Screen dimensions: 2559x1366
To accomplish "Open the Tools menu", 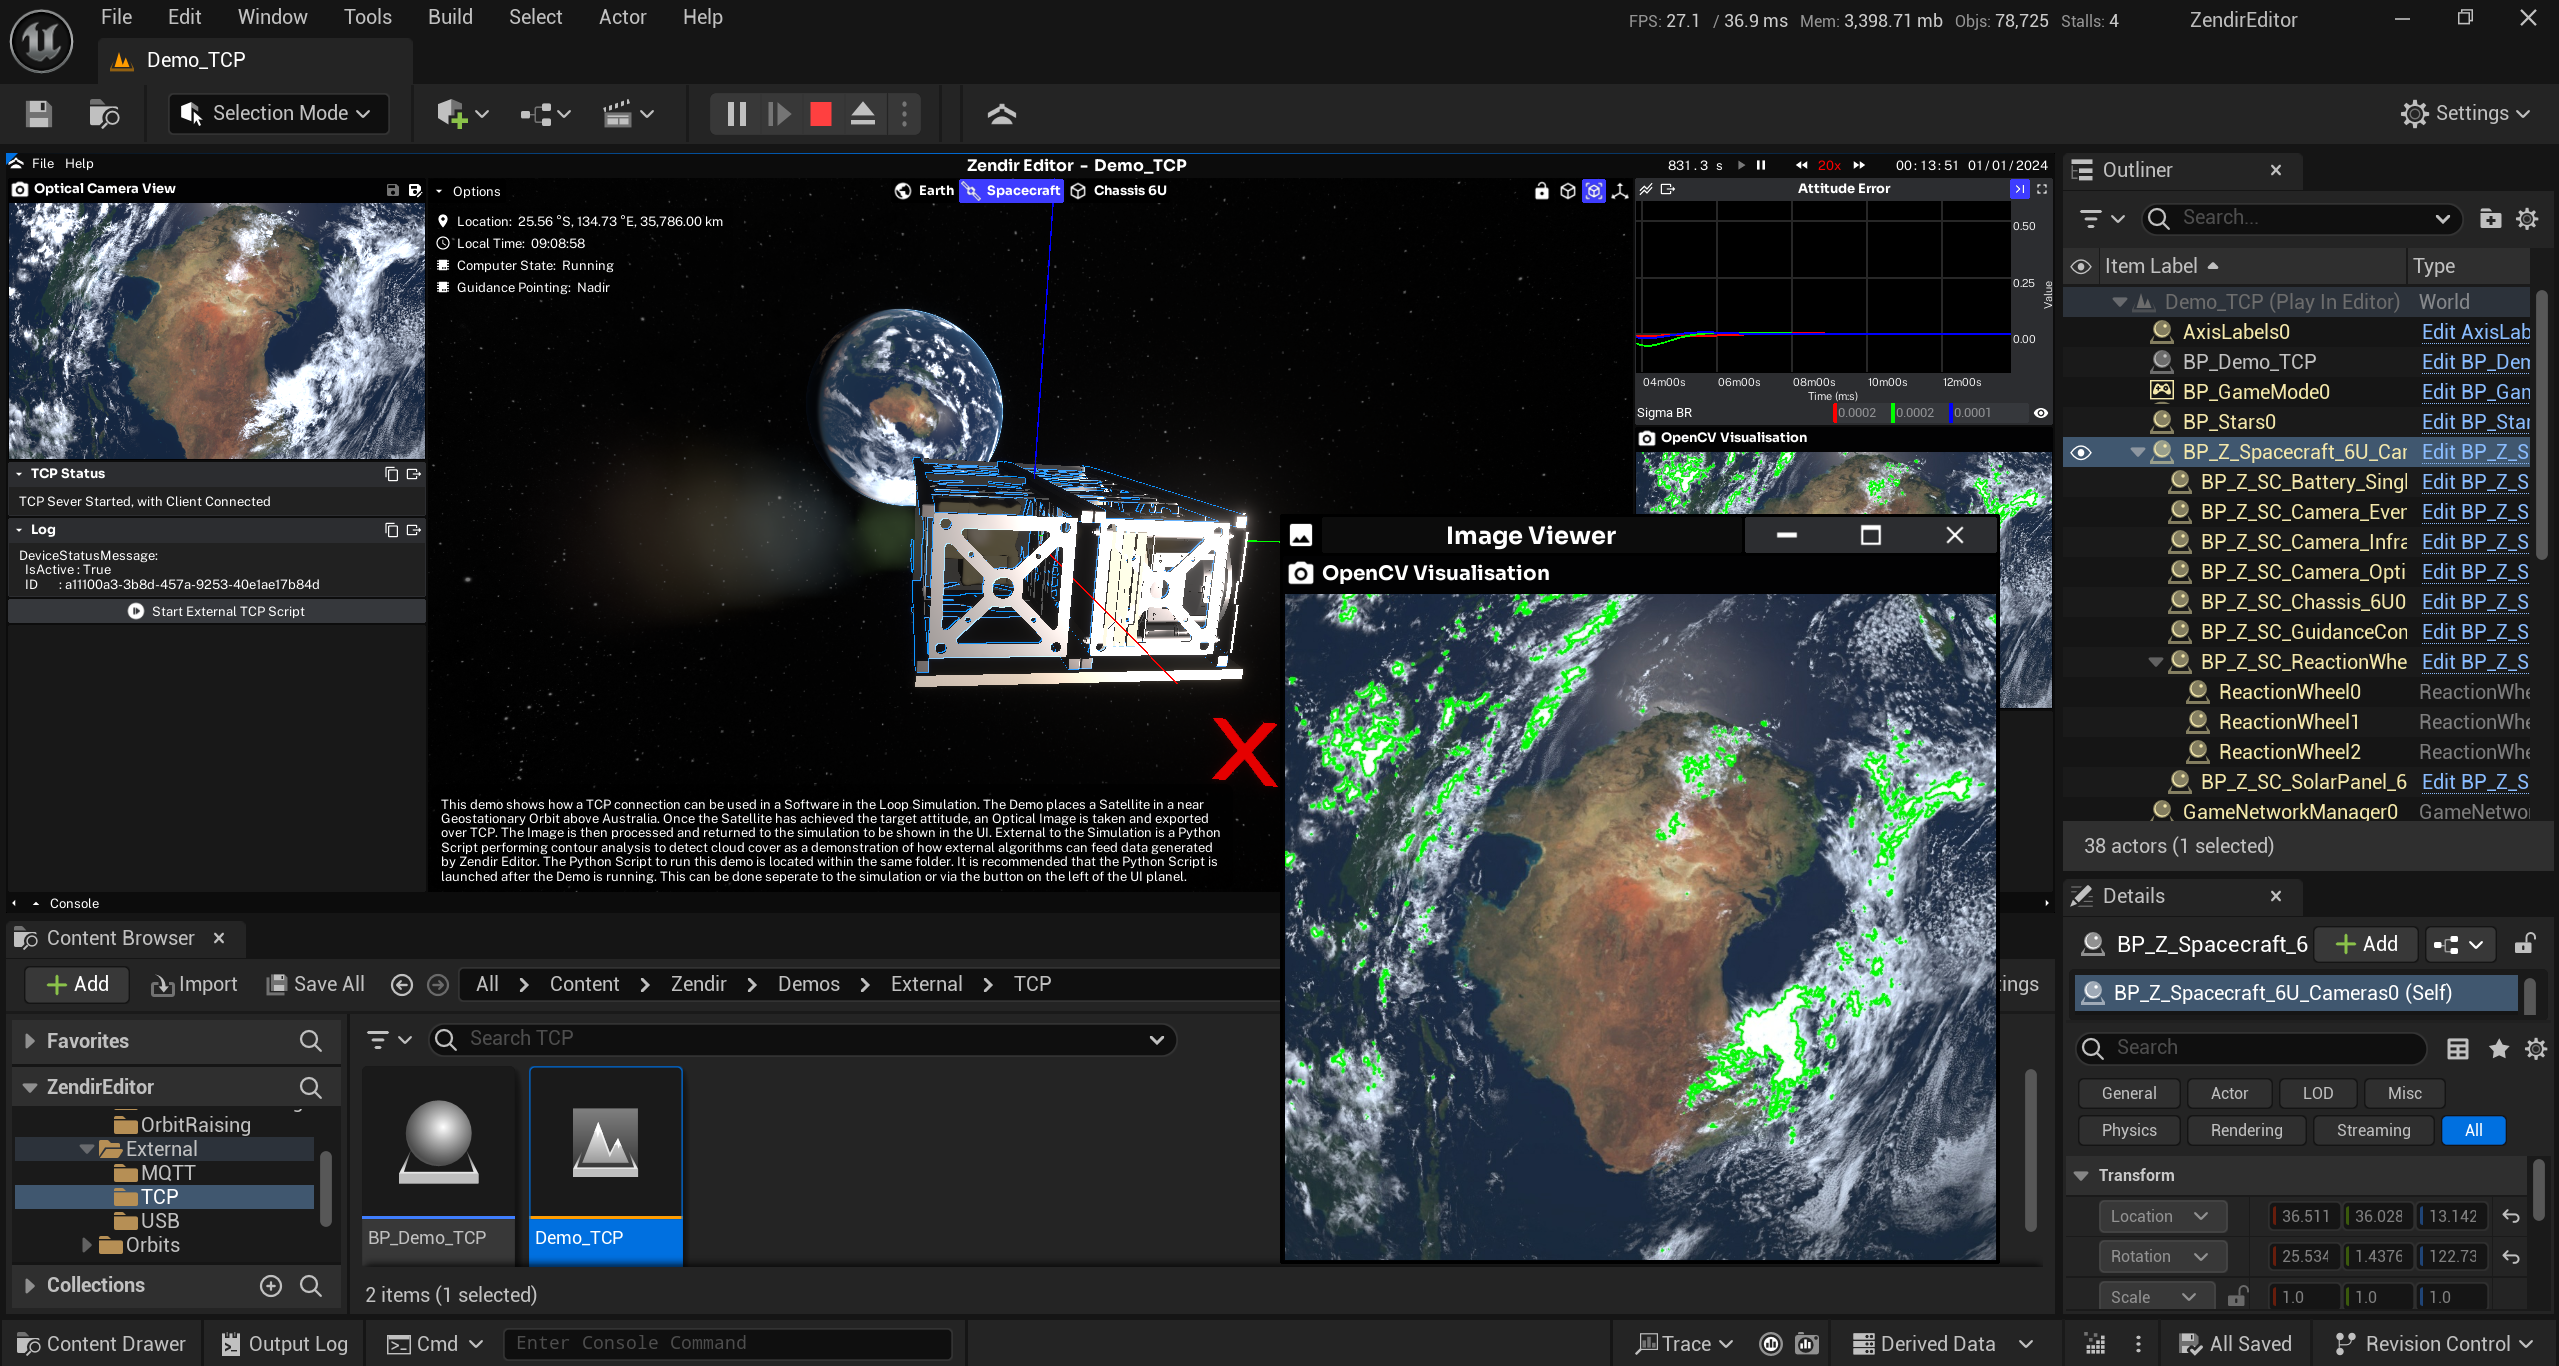I will tap(367, 16).
